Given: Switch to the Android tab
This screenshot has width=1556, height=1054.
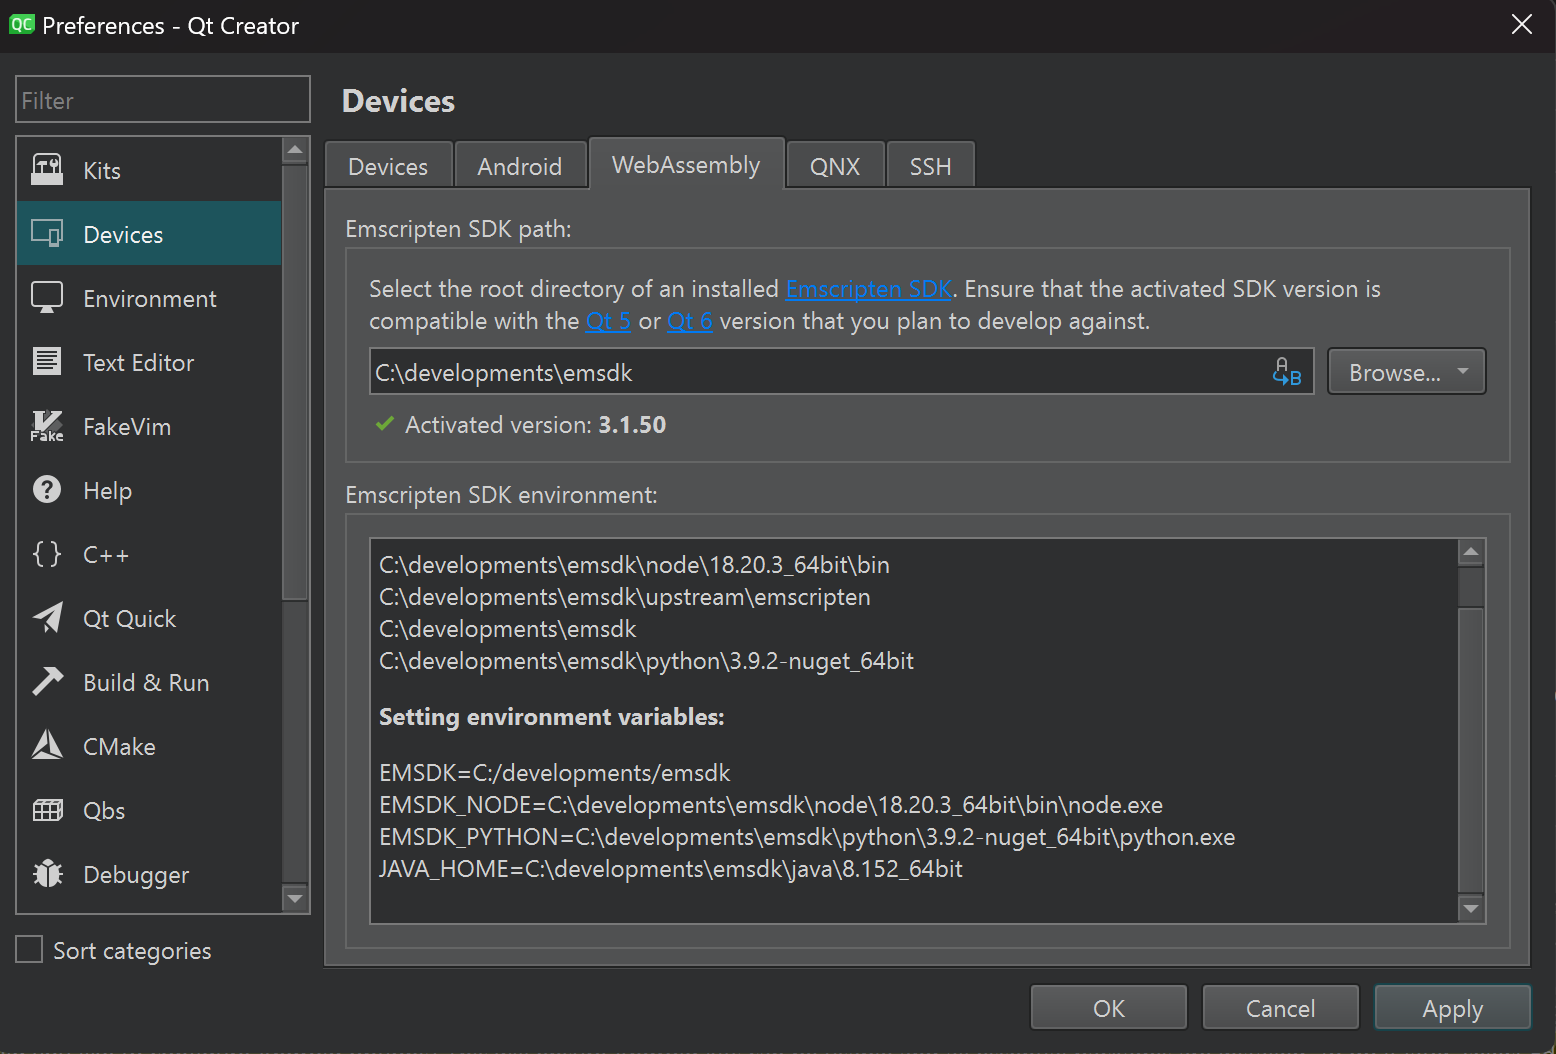Looking at the screenshot, I should (519, 166).
